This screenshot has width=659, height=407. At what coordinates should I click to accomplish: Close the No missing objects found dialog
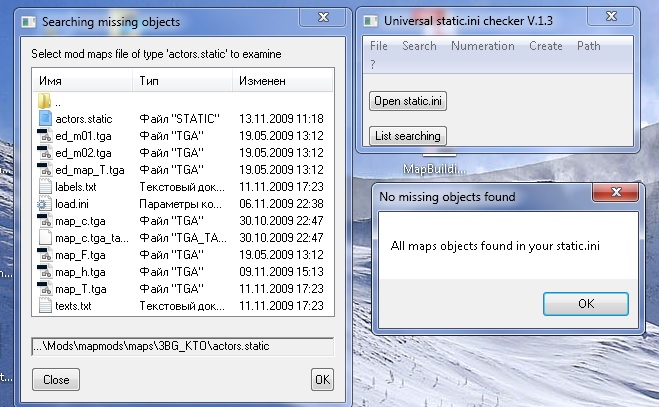point(616,192)
